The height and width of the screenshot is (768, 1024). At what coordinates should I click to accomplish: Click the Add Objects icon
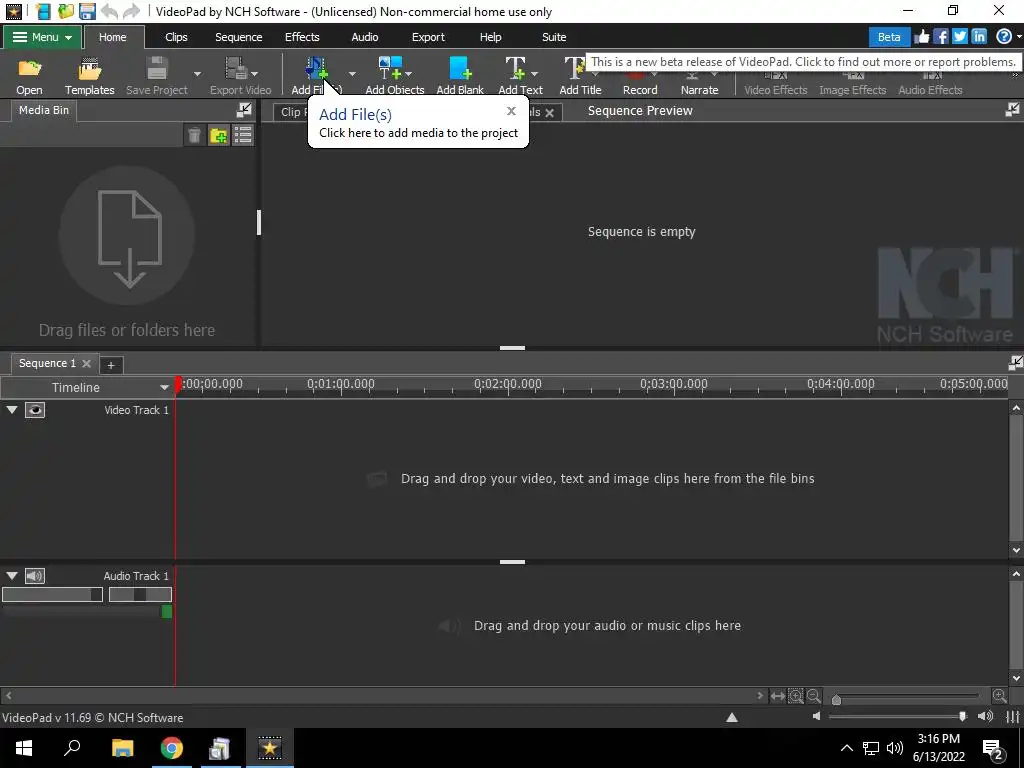click(x=390, y=68)
